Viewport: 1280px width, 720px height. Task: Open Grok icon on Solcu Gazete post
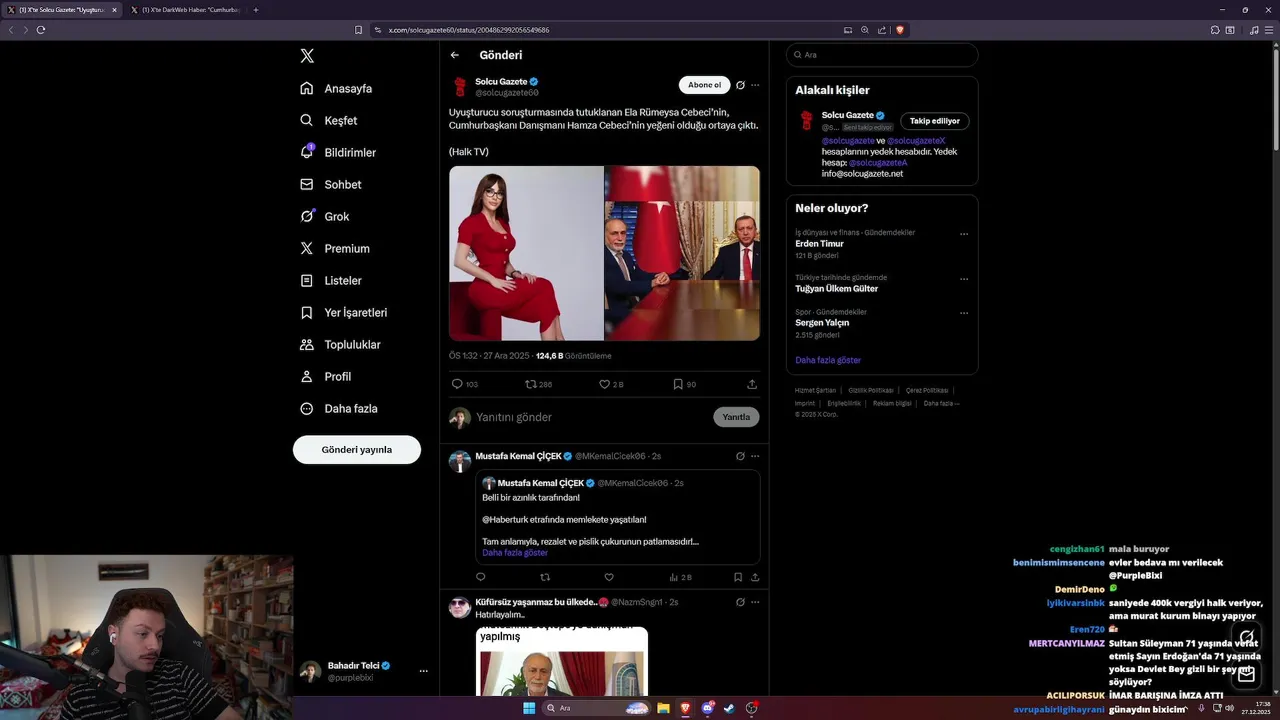coord(740,85)
